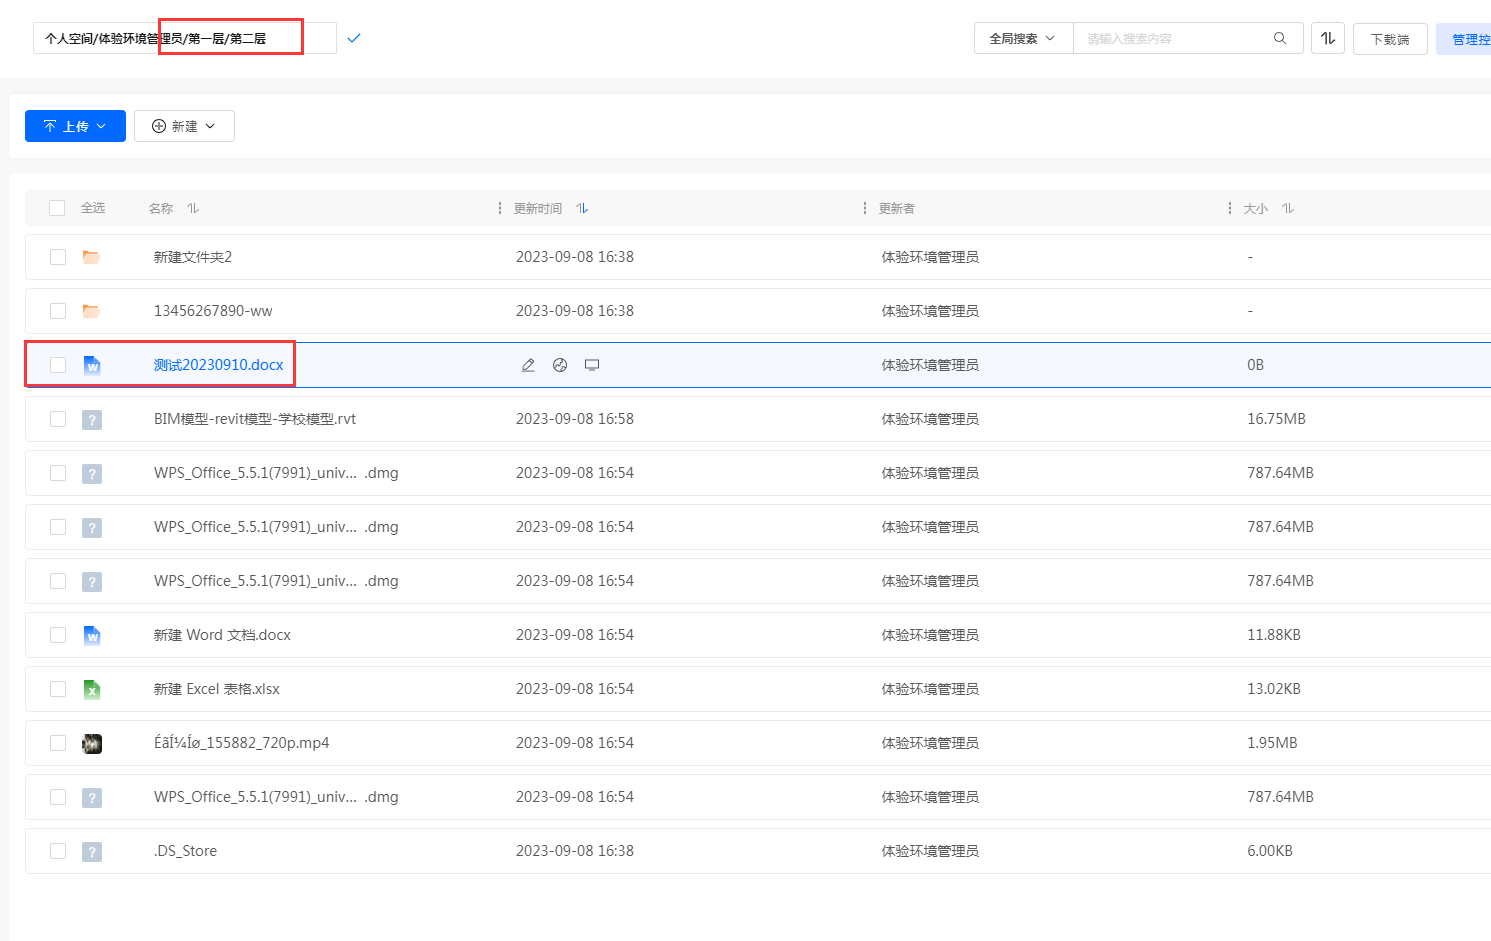Image resolution: width=1491 pixels, height=941 pixels.
Task: Check the box for BIM模型-revit模型-学校模型.rvt
Action: point(58,419)
